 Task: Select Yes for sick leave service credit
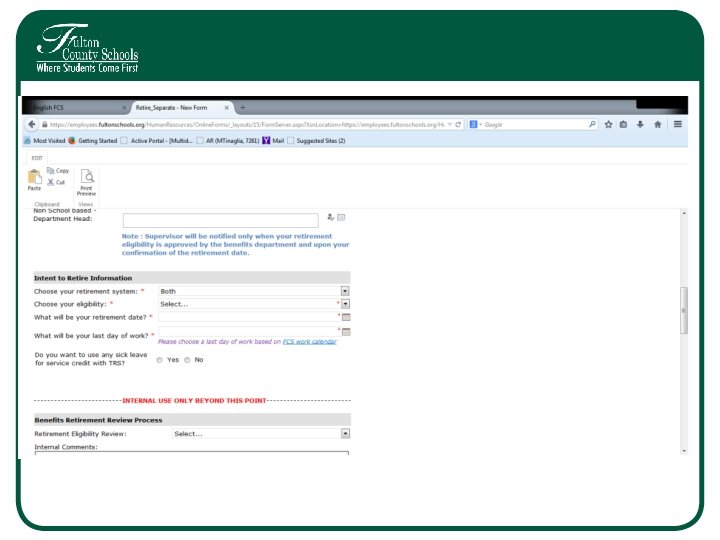[x=159, y=360]
